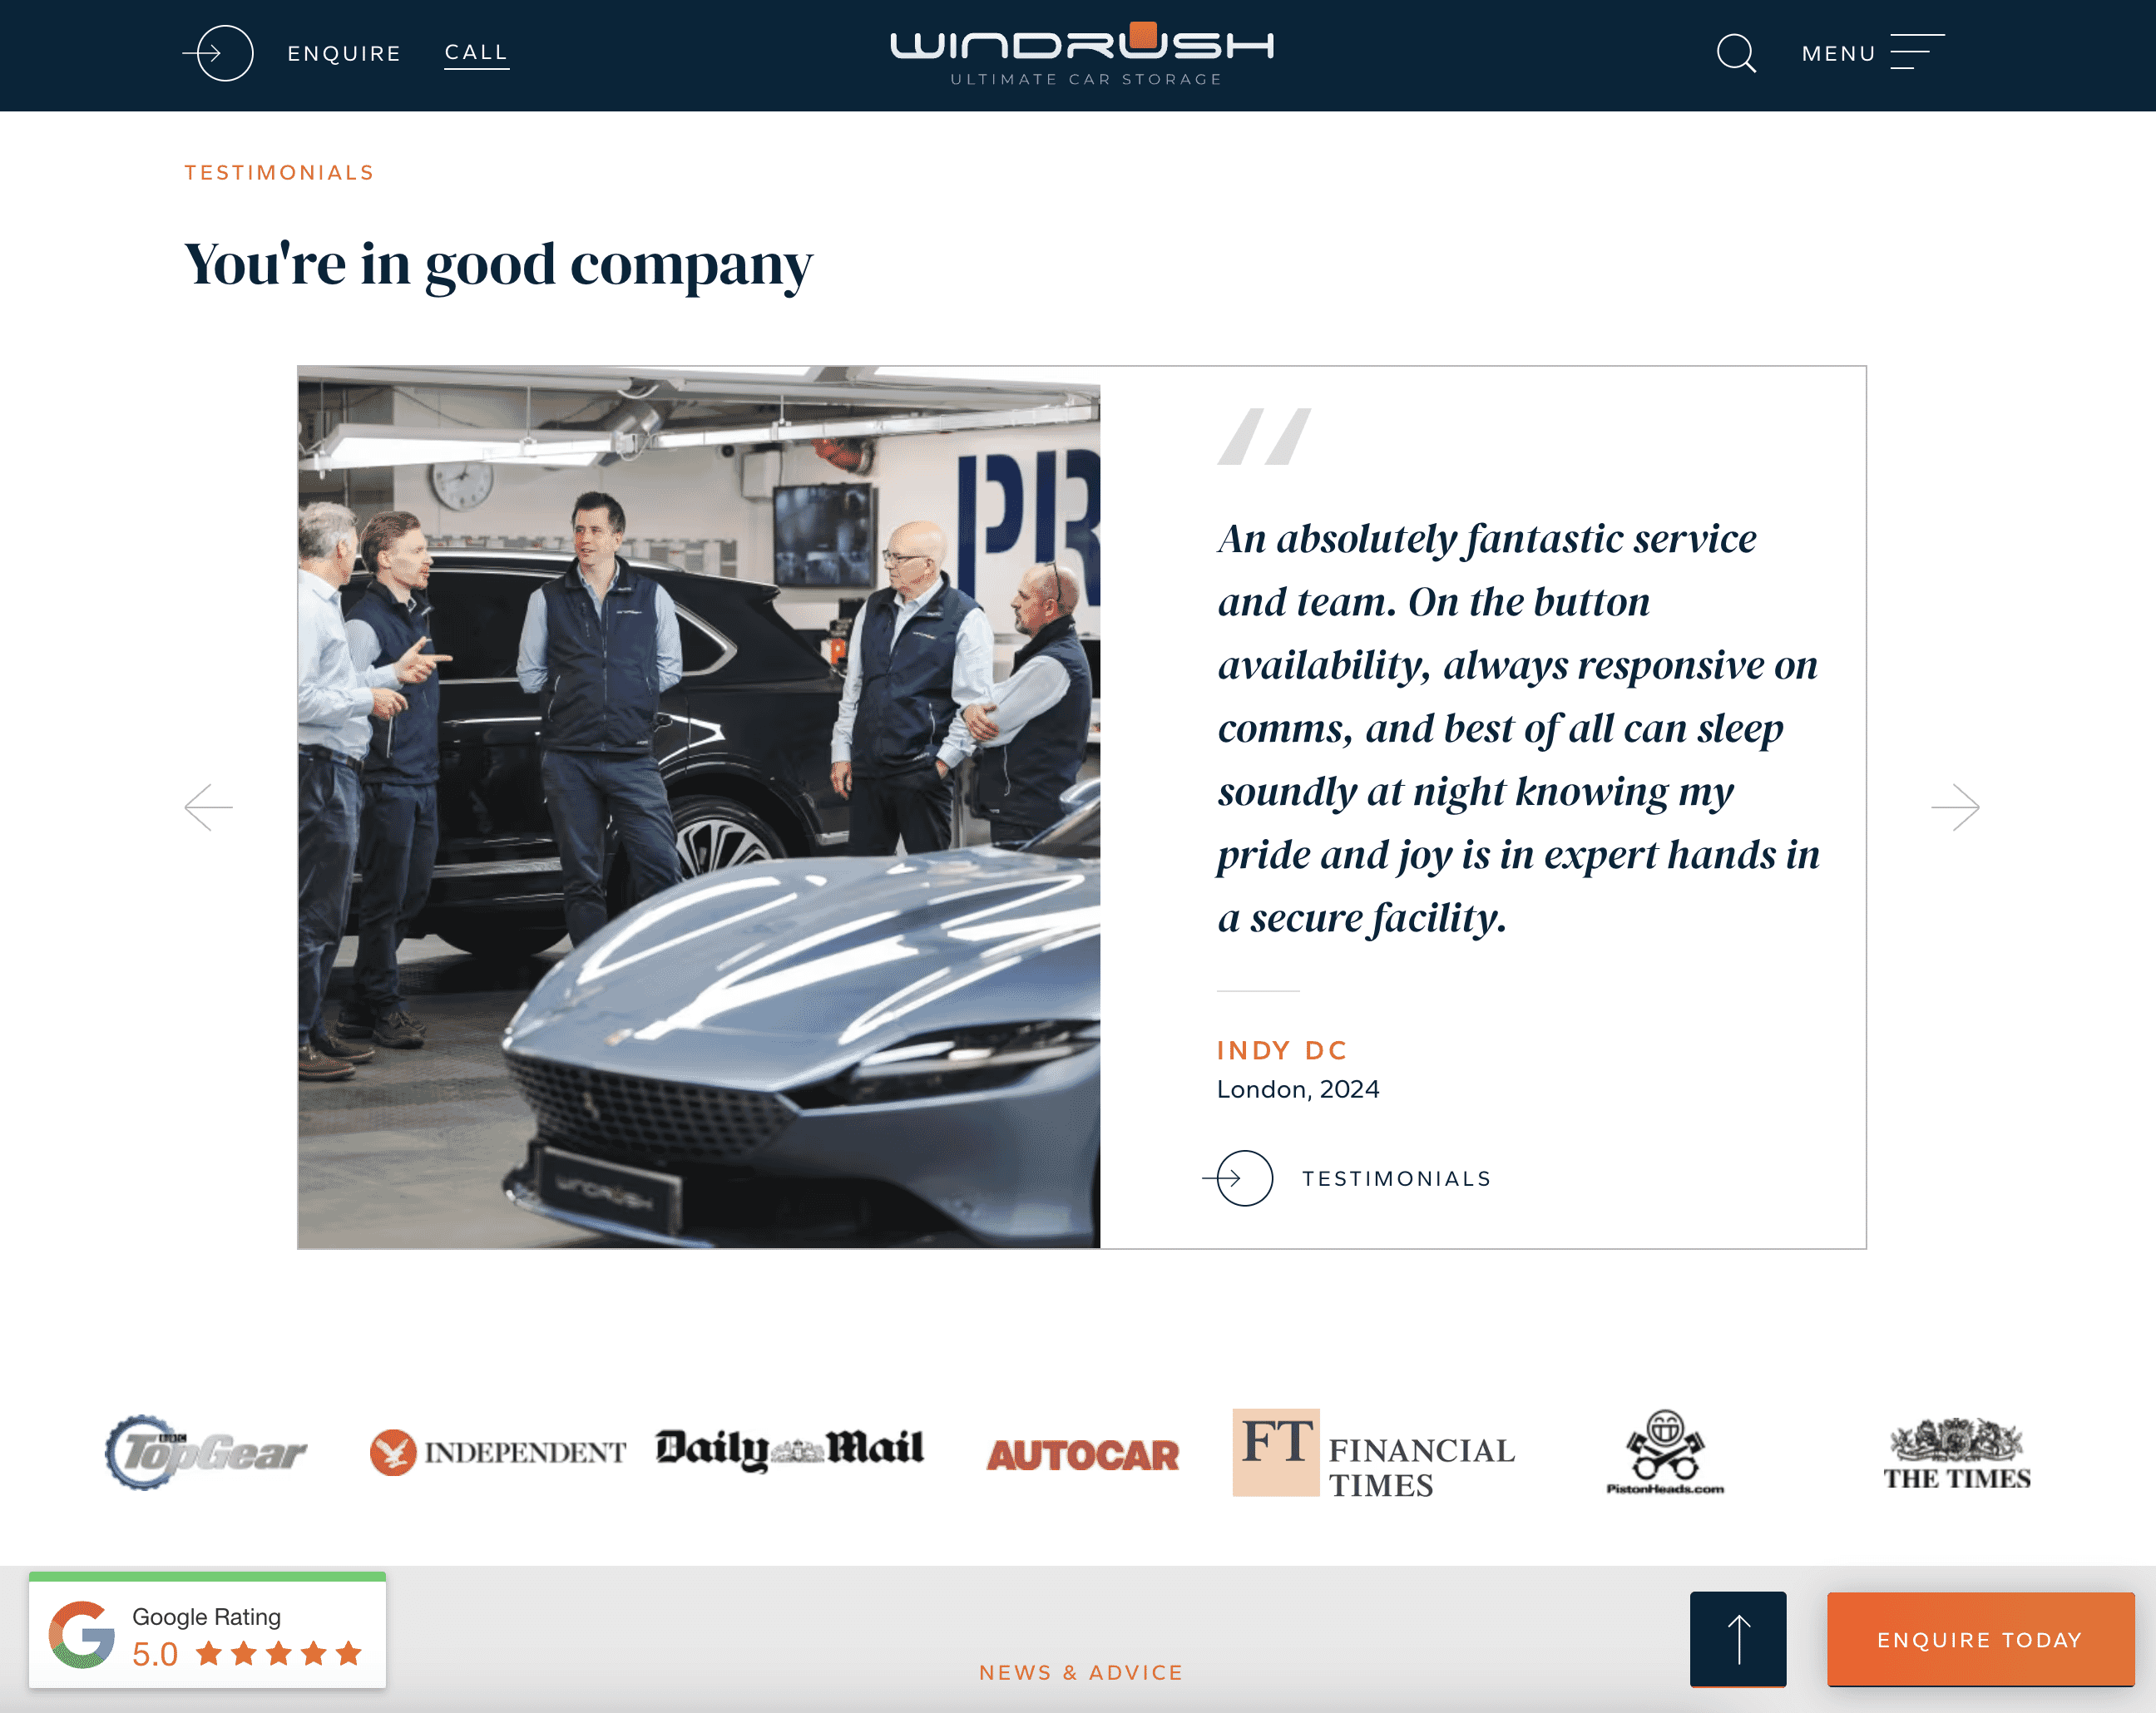Click the back-to-top arrow button
2156x1713 pixels.
coord(1738,1639)
